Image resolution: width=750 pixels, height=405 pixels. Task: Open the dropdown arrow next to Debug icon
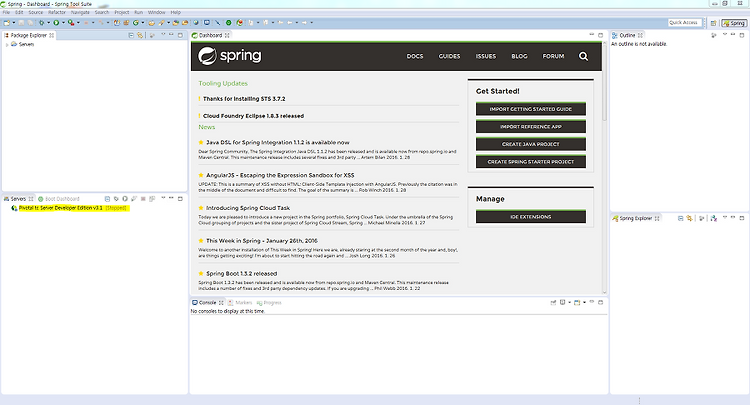pyautogui.click(x=48, y=22)
